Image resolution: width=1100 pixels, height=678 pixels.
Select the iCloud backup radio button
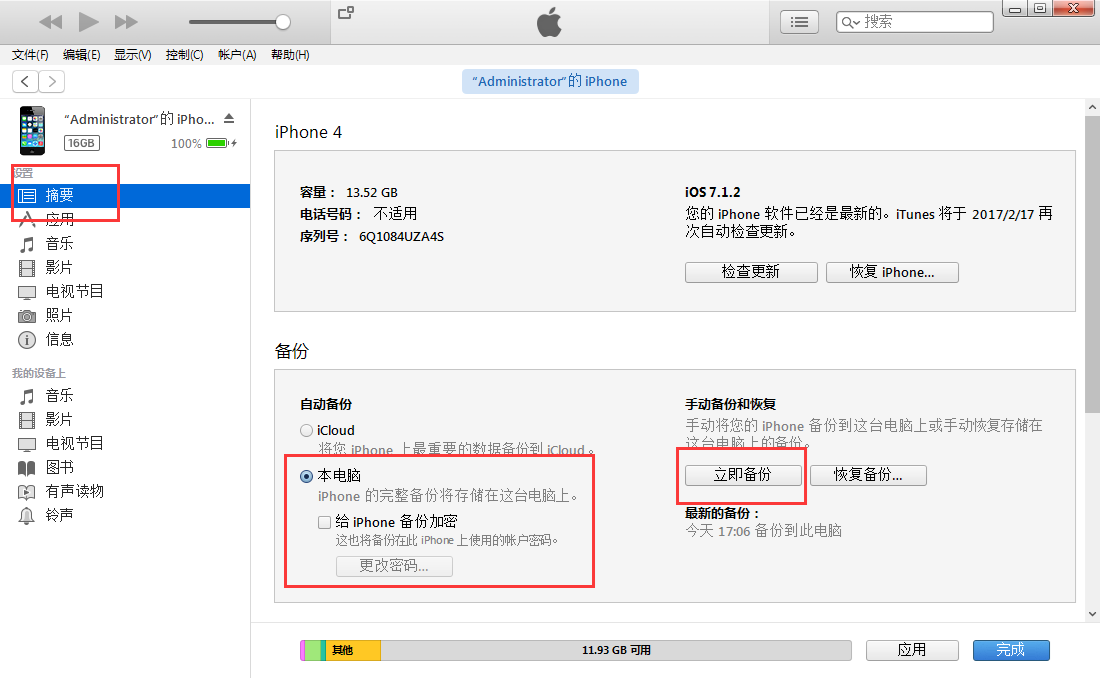(x=307, y=430)
